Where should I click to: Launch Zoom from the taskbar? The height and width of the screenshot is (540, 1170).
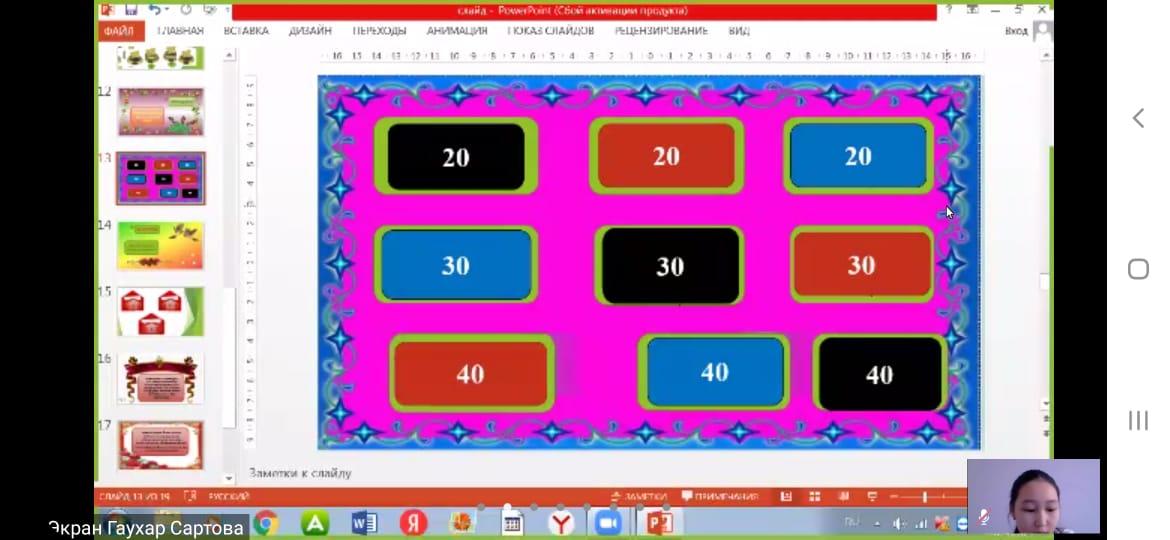(607, 523)
